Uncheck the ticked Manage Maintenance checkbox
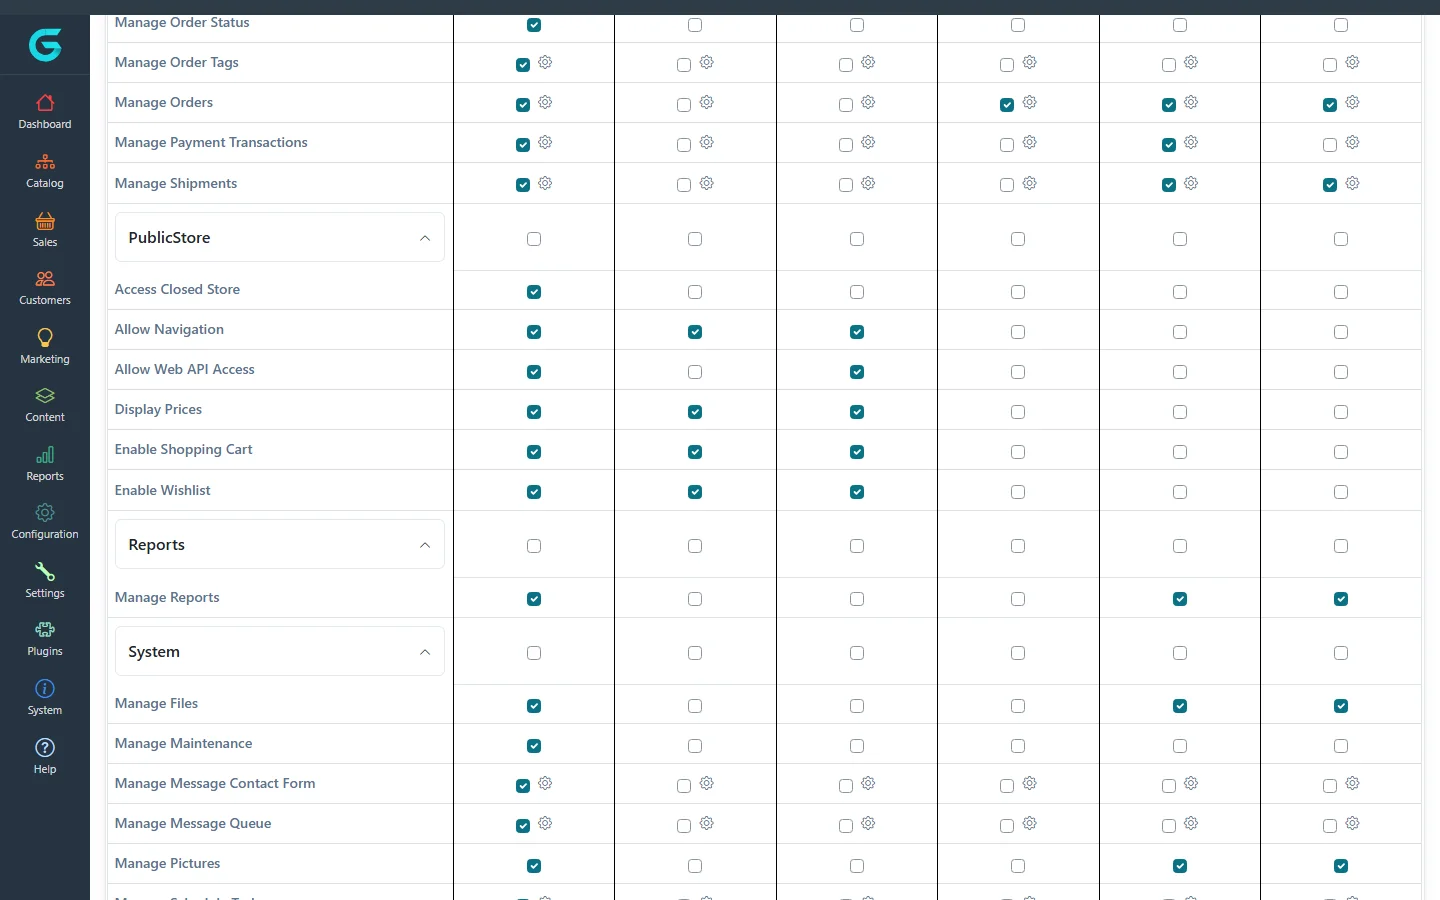 tap(534, 746)
